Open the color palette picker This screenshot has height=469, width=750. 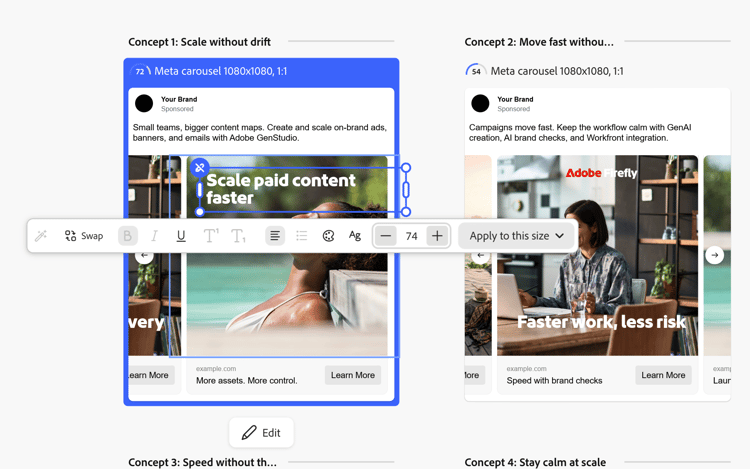pyautogui.click(x=328, y=236)
